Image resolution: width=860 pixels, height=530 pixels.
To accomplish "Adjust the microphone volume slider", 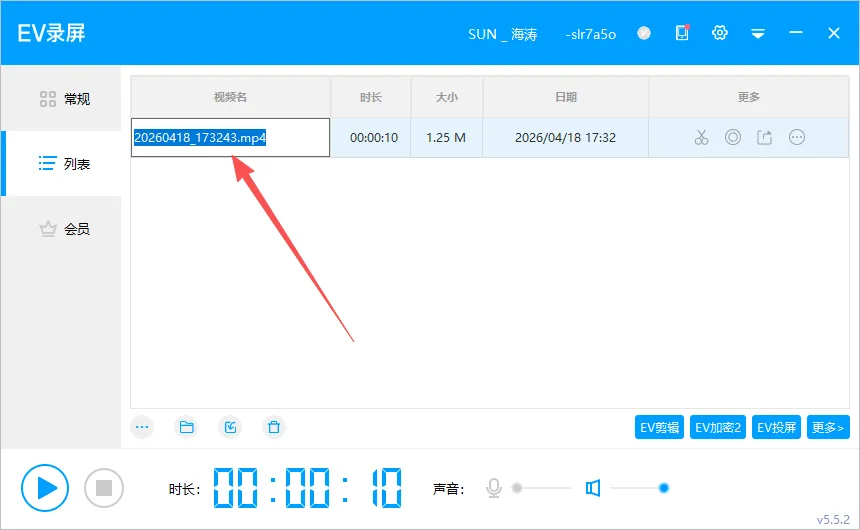I will [541, 488].
